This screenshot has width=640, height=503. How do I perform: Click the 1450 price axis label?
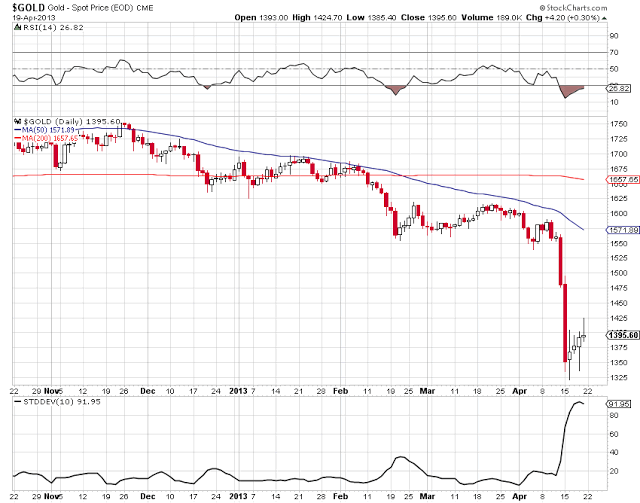click(x=619, y=303)
